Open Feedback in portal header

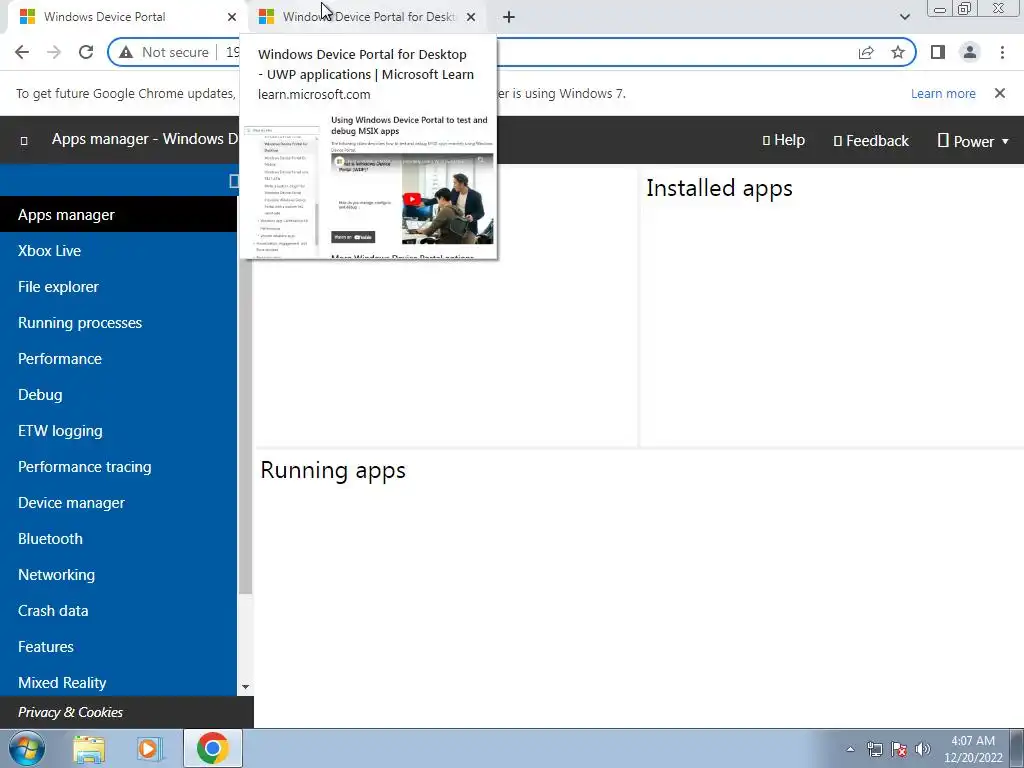(x=871, y=140)
